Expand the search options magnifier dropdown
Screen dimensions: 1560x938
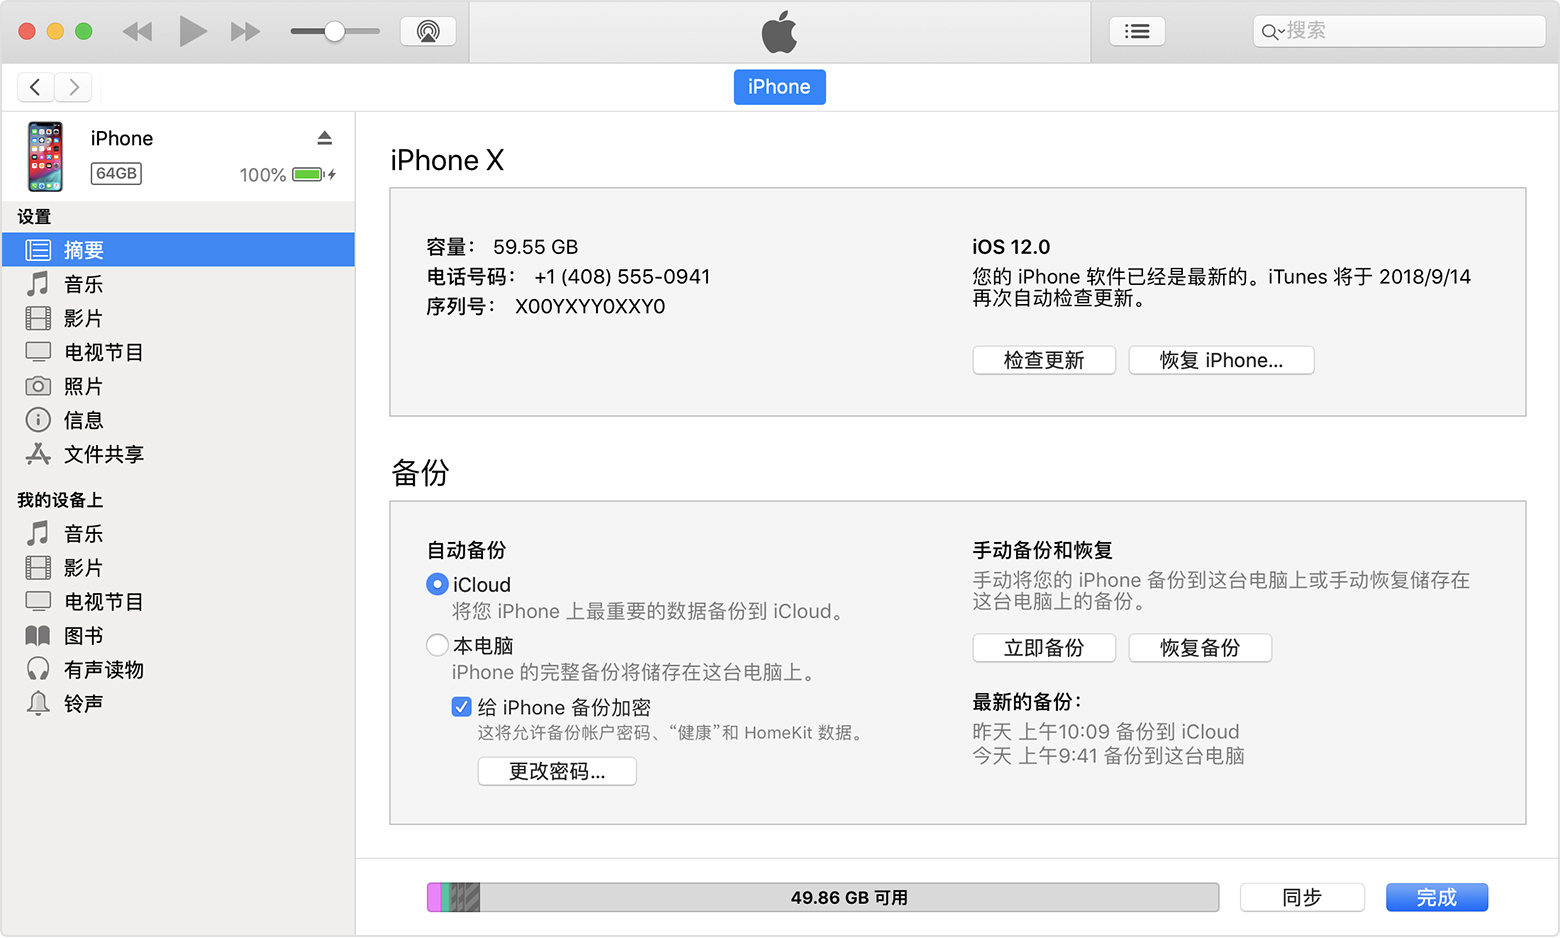point(1271,32)
